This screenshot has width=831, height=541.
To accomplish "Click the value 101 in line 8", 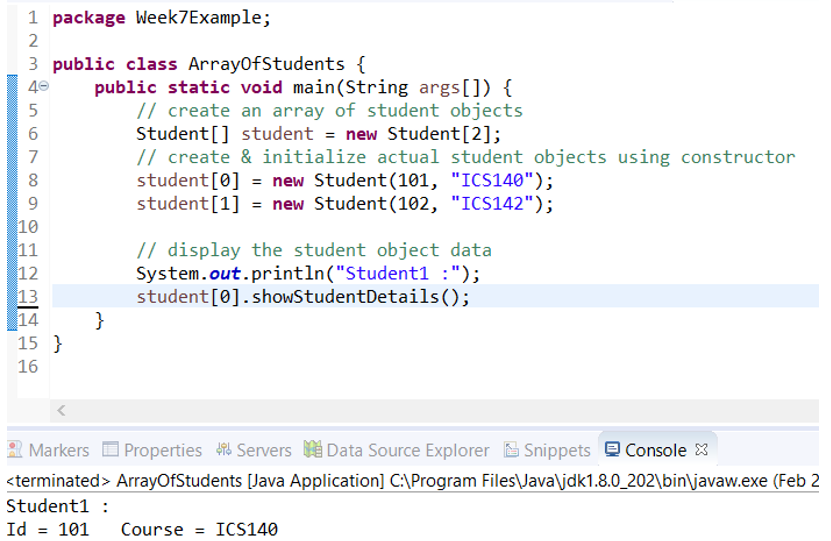I will [413, 180].
